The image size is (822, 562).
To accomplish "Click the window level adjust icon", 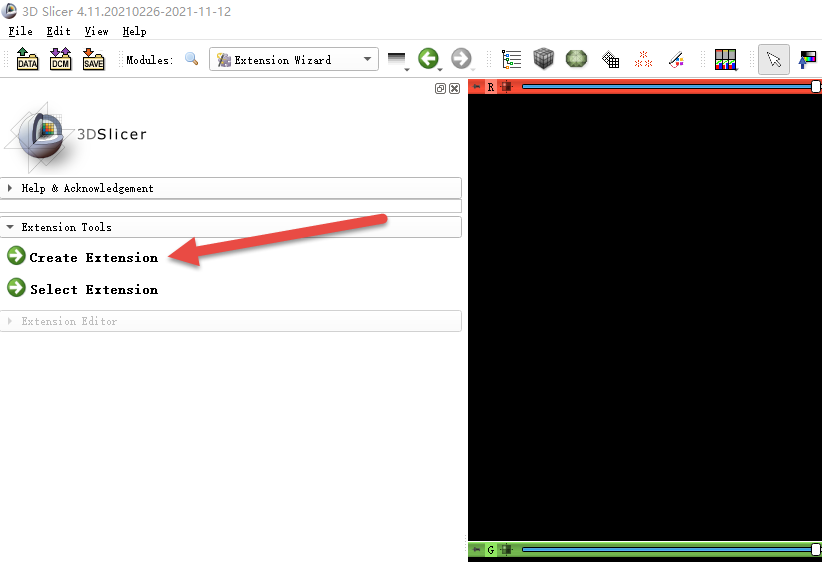I will point(807,59).
